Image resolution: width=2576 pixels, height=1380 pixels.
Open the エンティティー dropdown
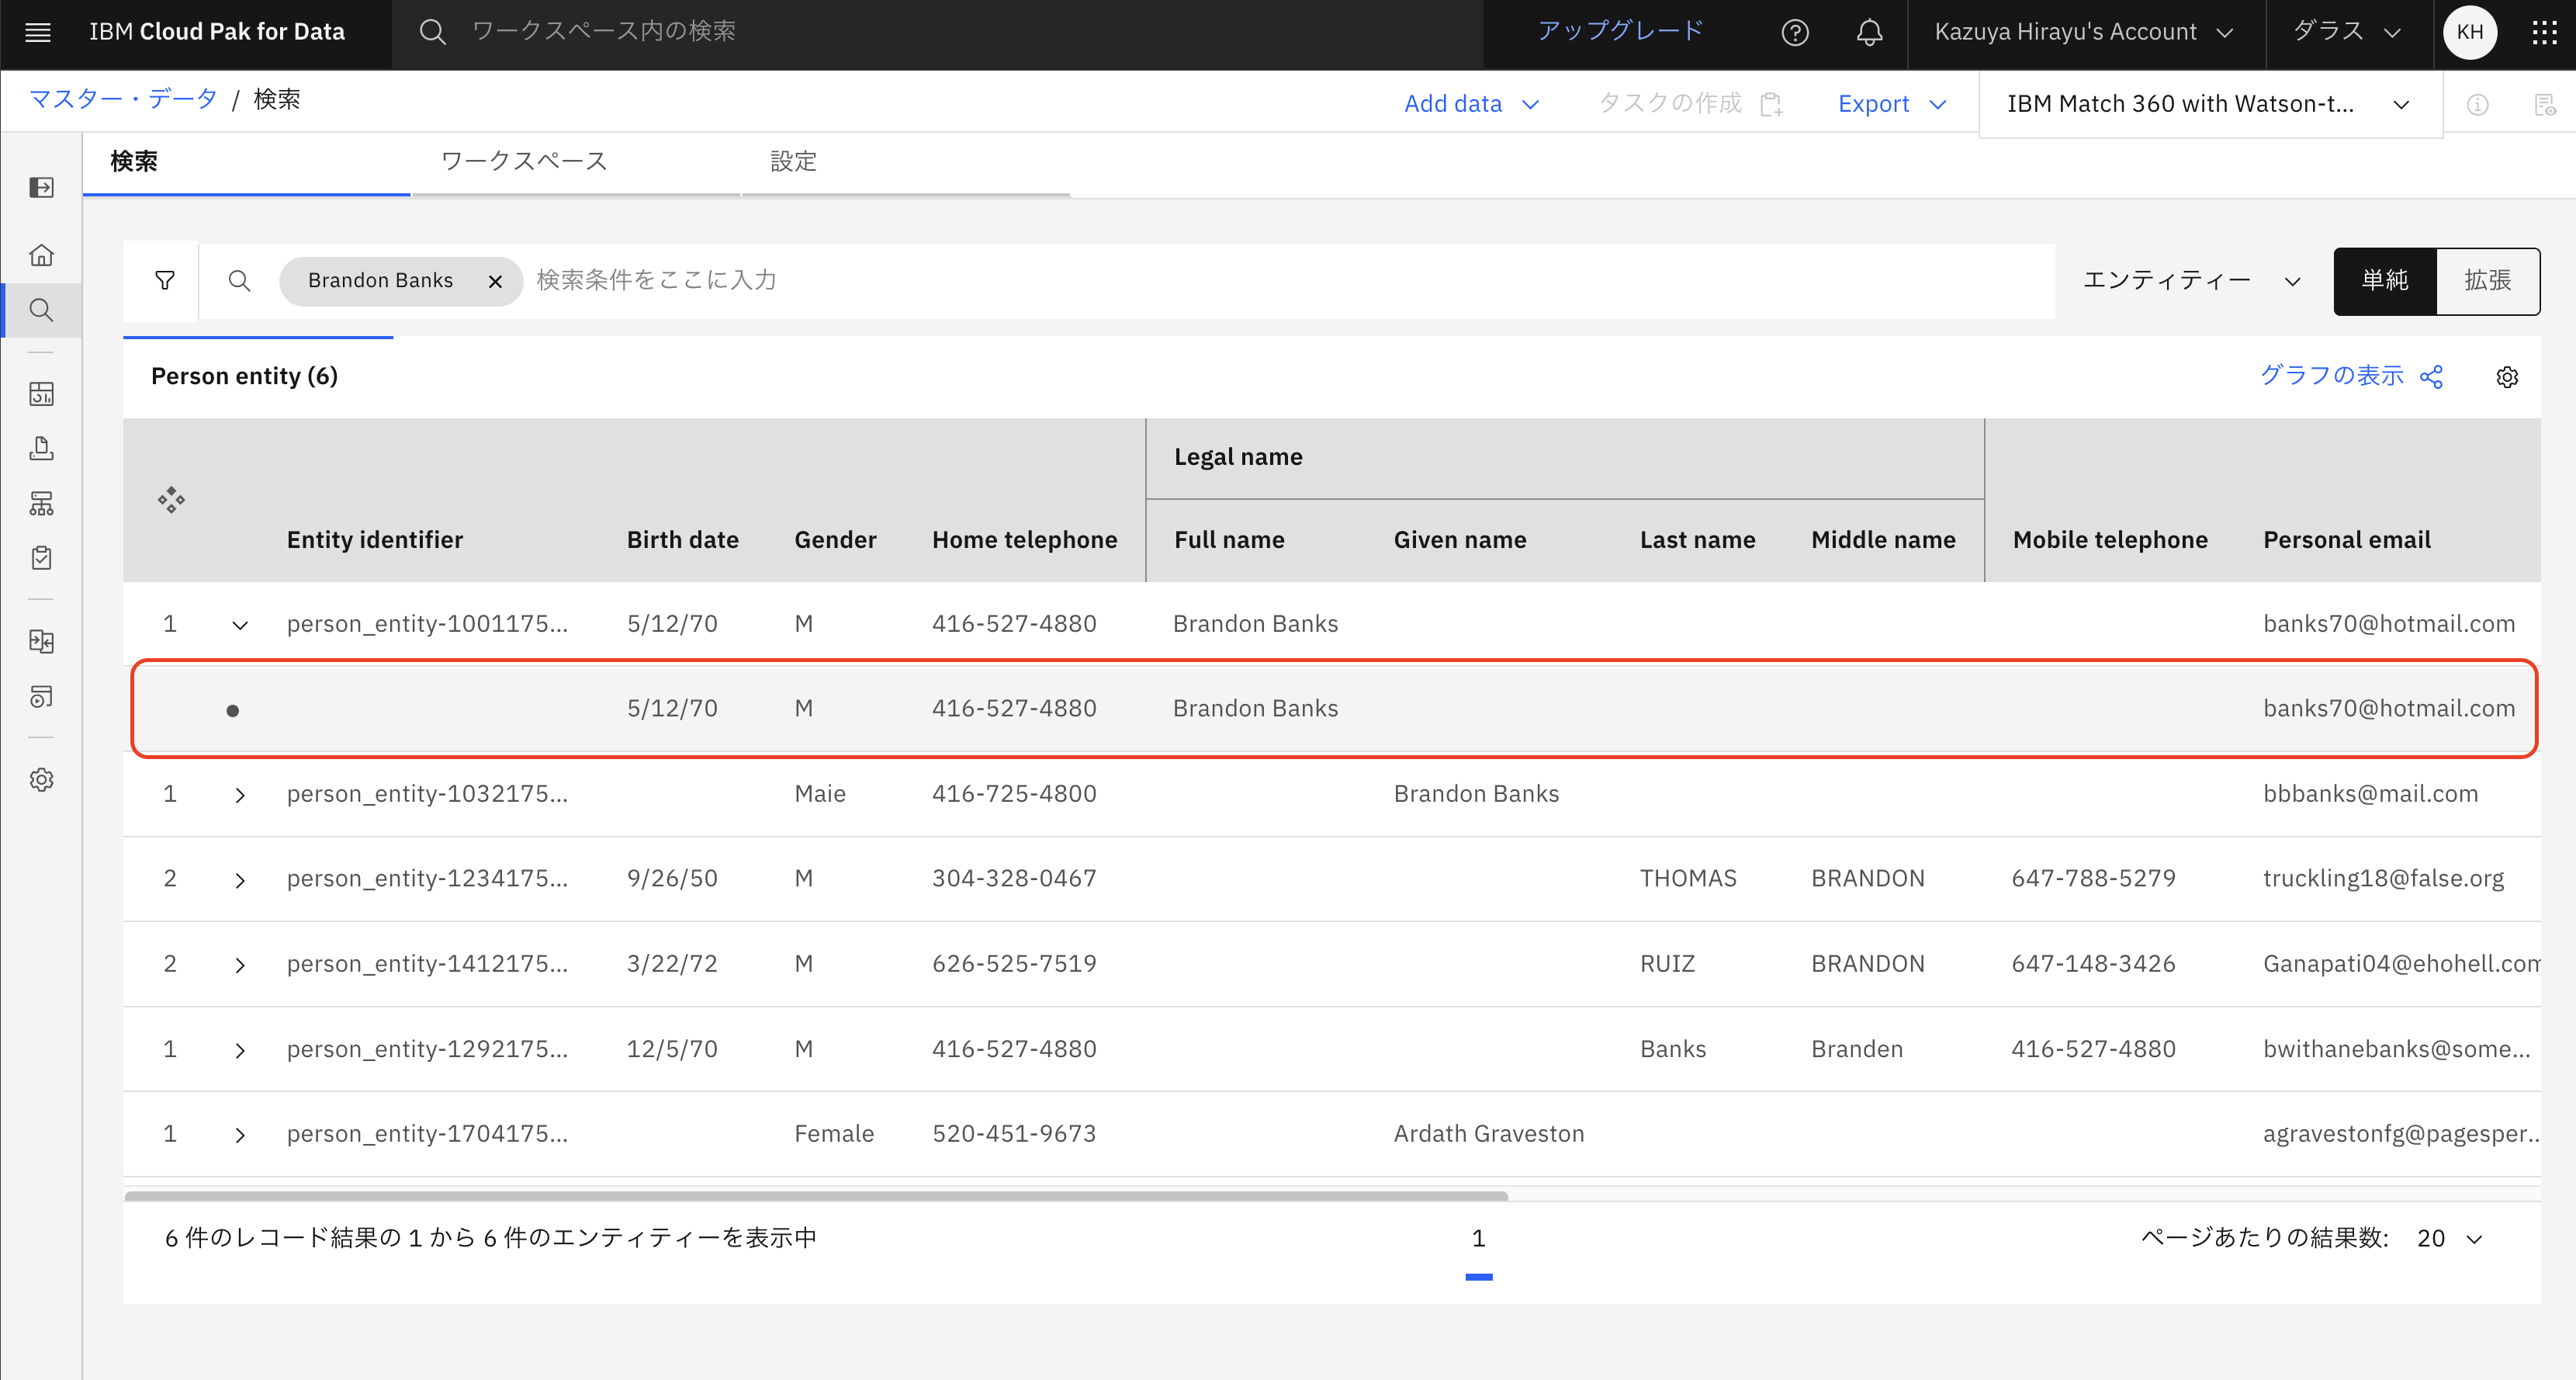(2190, 281)
